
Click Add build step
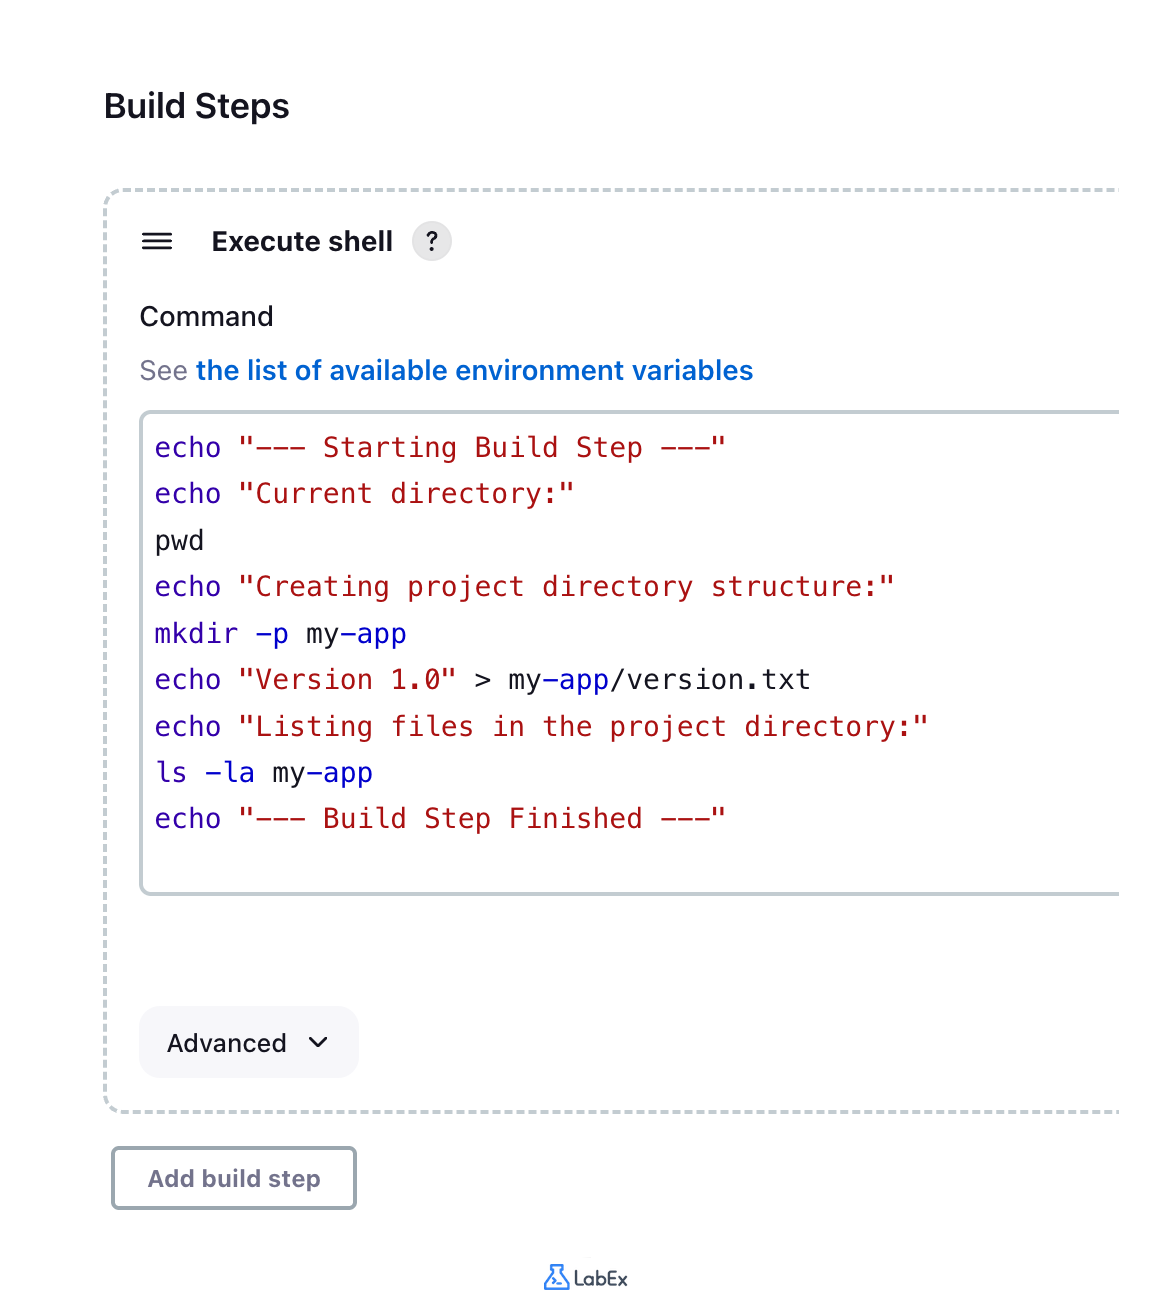pyautogui.click(x=233, y=1178)
